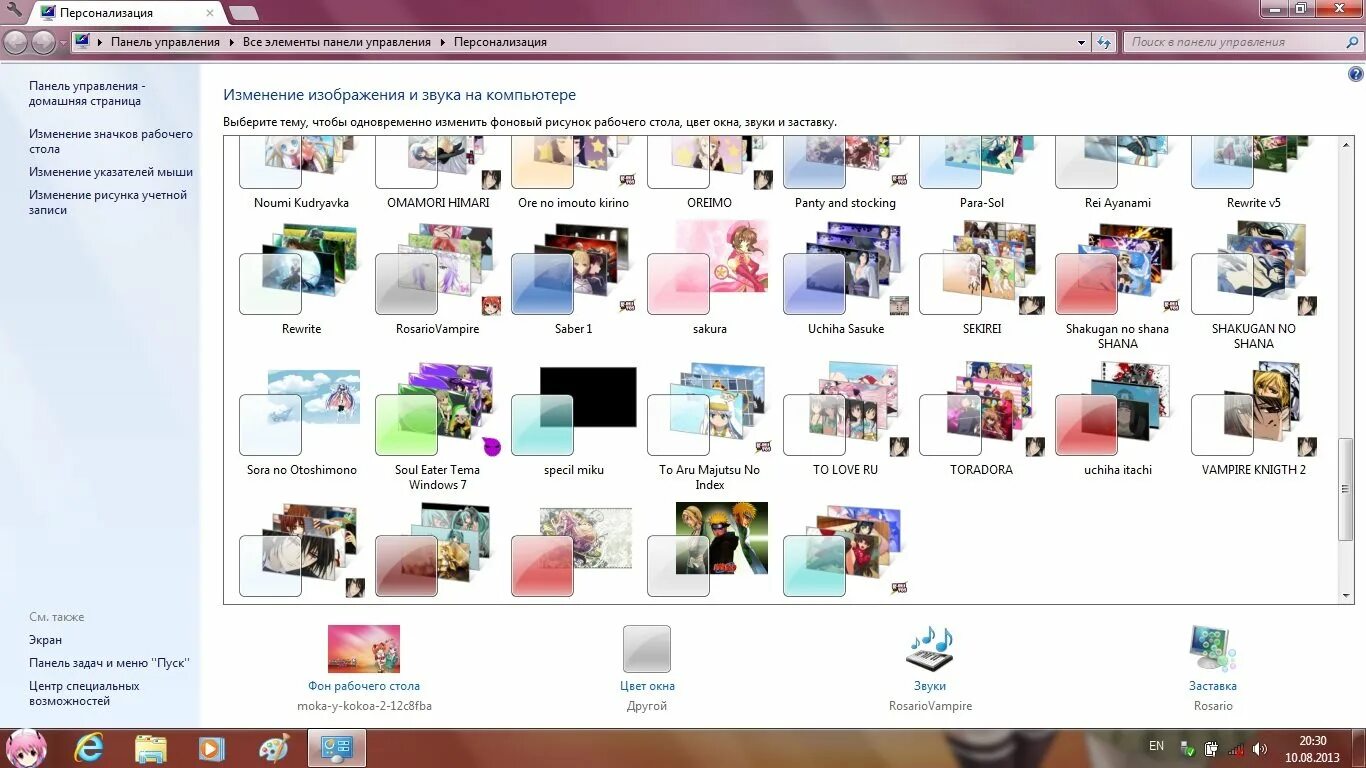Screen dimensions: 1366x768
Task: Expand the address bar history dropdown
Action: click(1081, 42)
